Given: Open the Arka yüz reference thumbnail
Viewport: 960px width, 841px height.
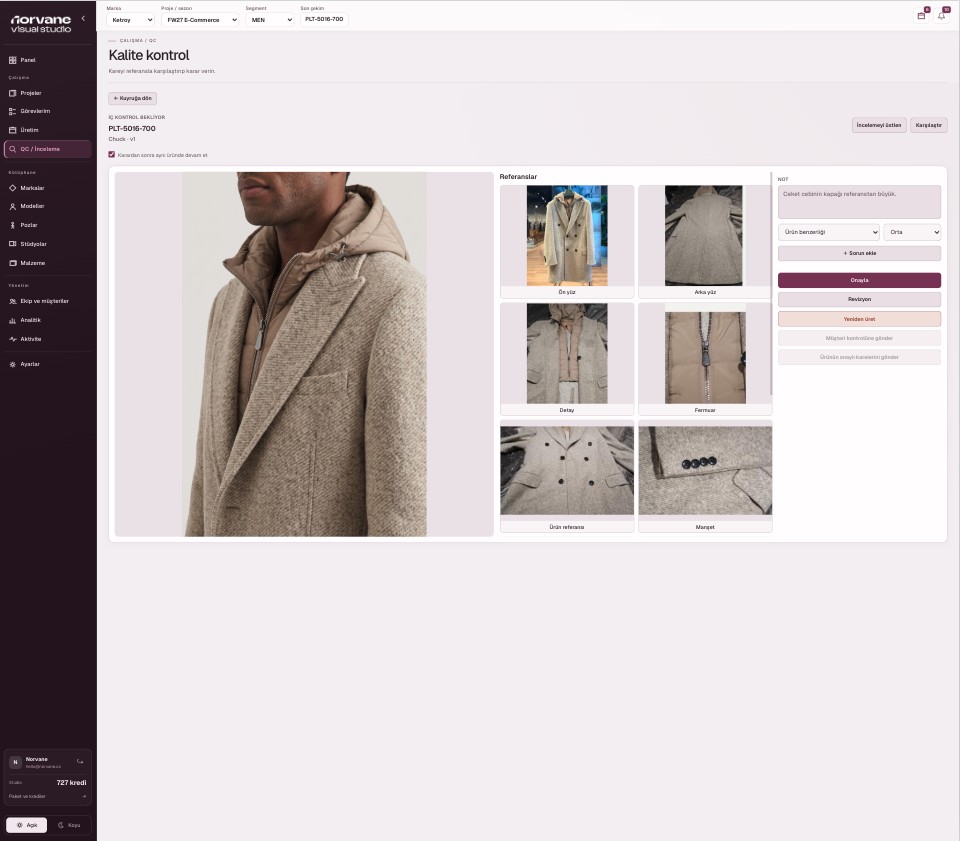Looking at the screenshot, I should (x=705, y=242).
